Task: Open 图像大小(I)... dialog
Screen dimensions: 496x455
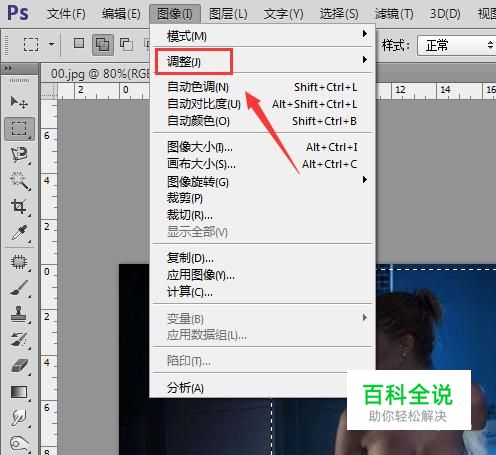Action: click(263, 147)
